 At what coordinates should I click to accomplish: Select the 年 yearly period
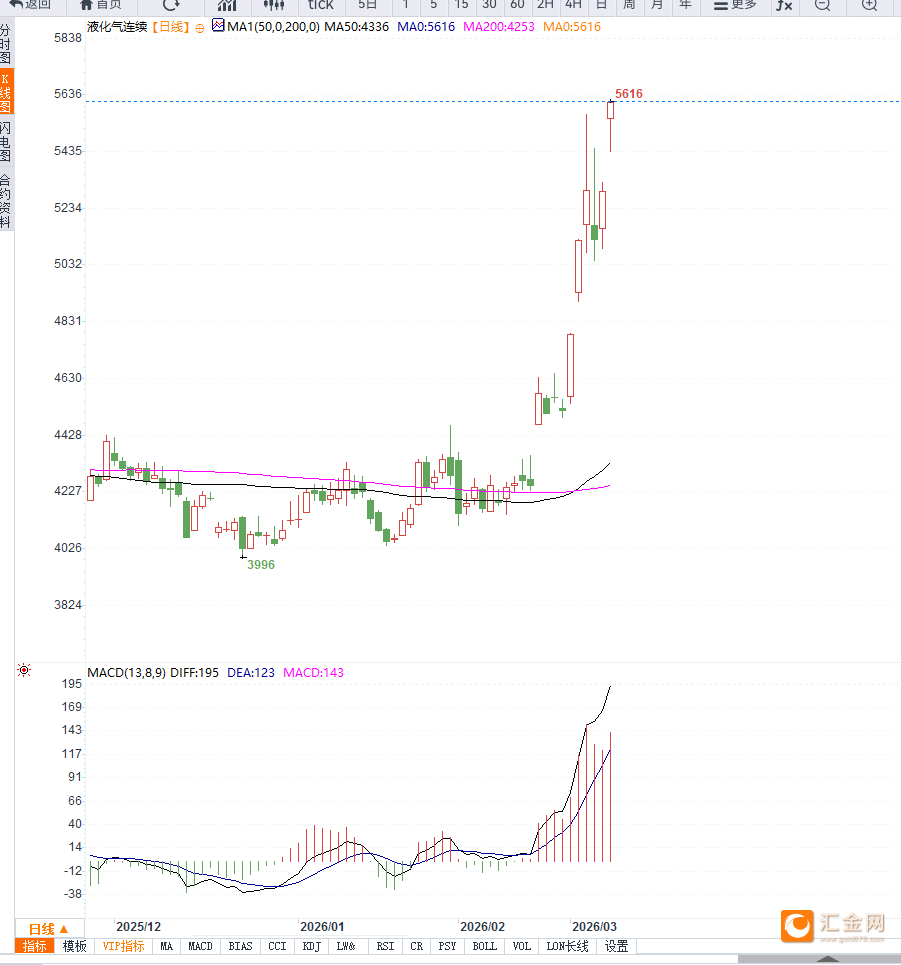[x=685, y=5]
